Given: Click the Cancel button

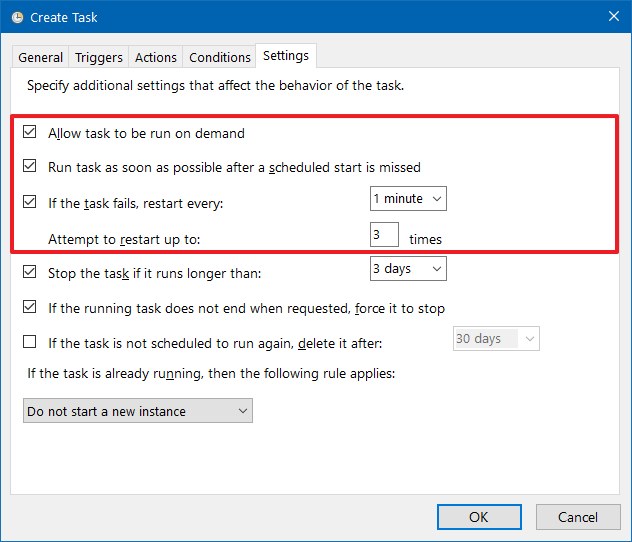Looking at the screenshot, I should click(578, 517).
